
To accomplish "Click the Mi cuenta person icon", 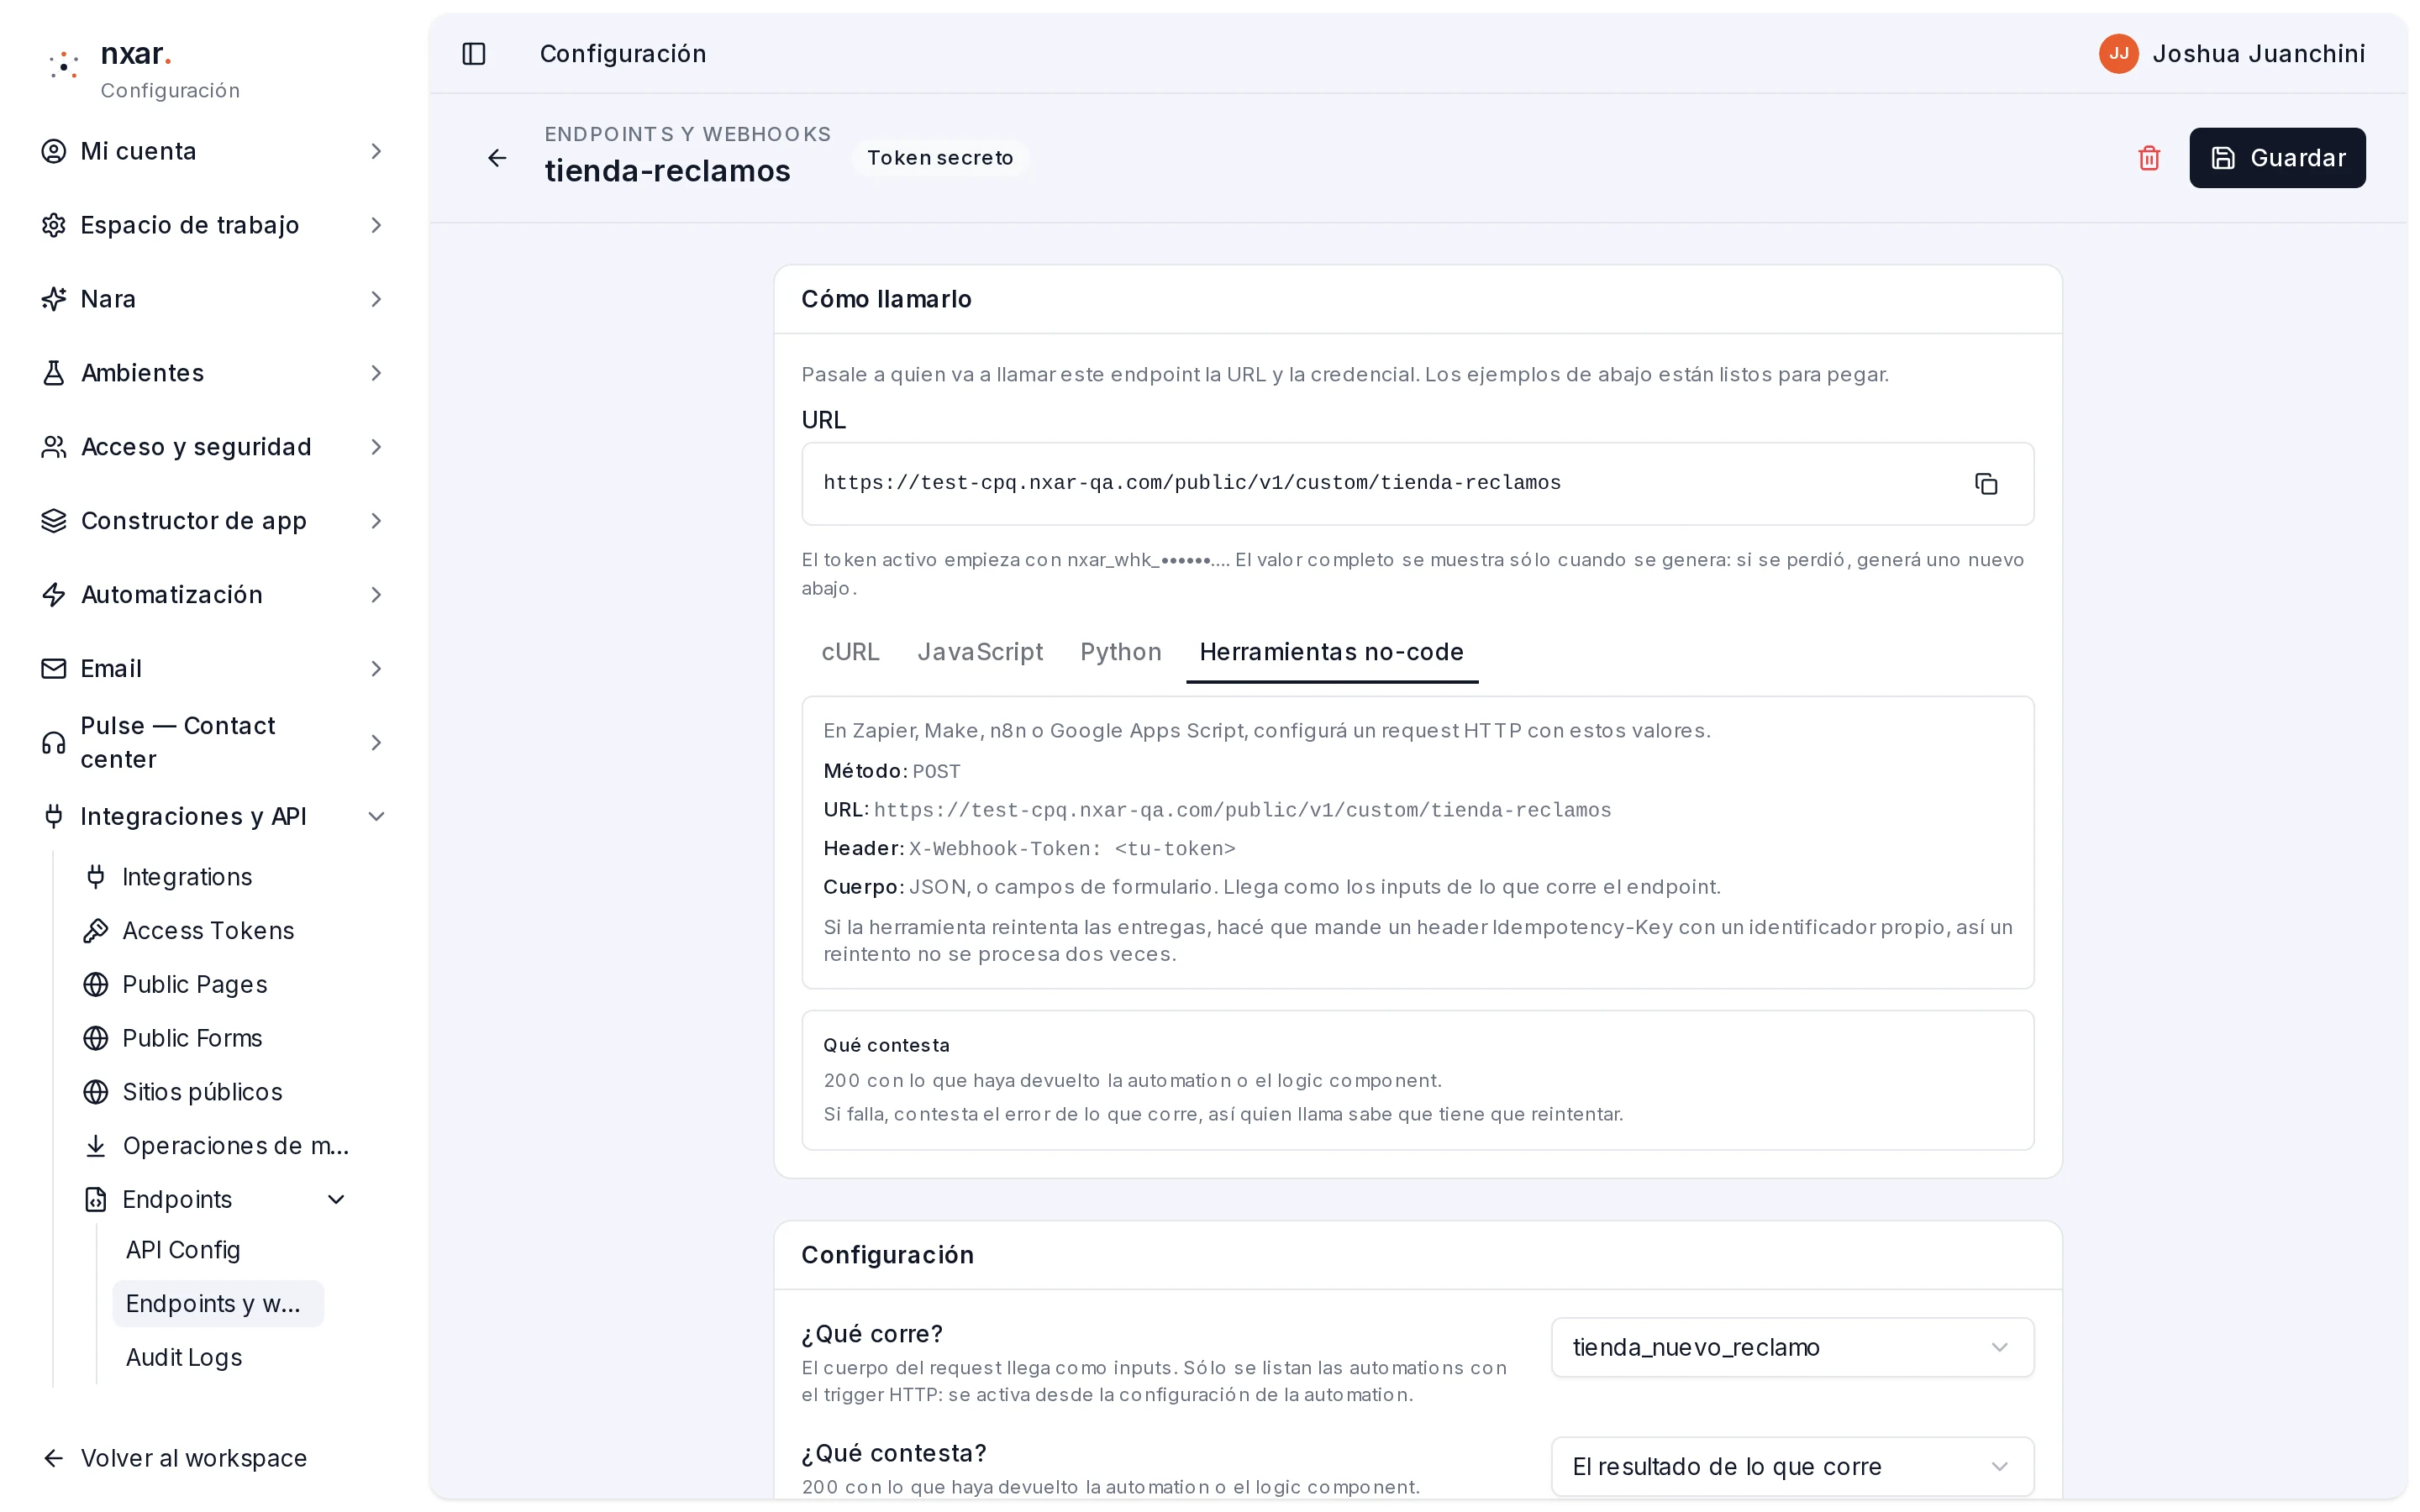I will (54, 151).
